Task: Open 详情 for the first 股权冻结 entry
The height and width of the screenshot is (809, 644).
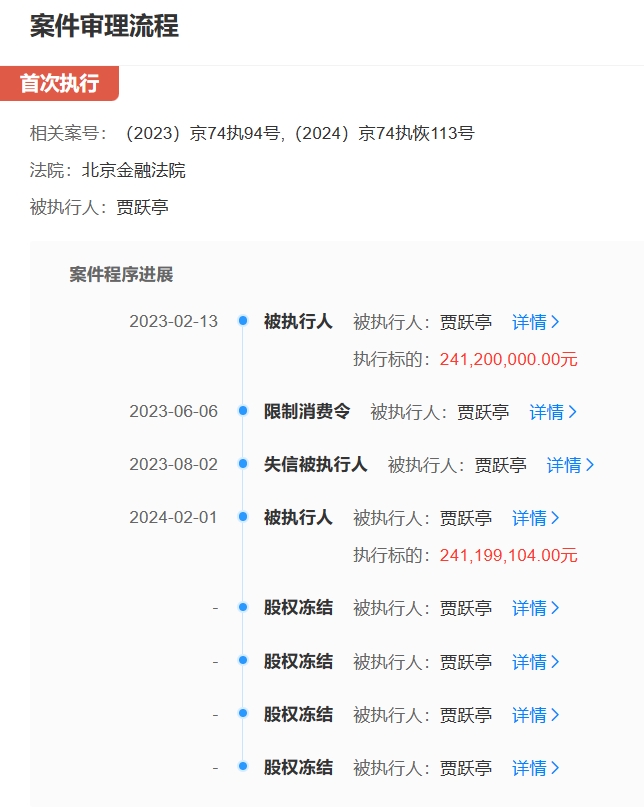Action: click(536, 608)
